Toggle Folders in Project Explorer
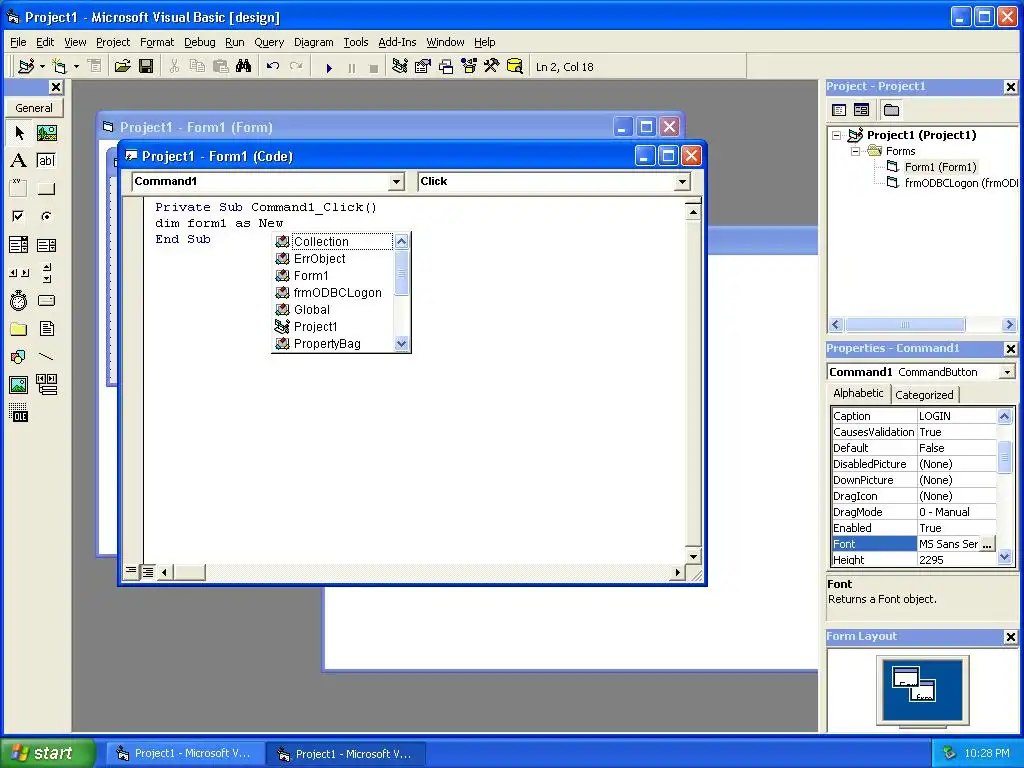 pyautogui.click(x=891, y=110)
